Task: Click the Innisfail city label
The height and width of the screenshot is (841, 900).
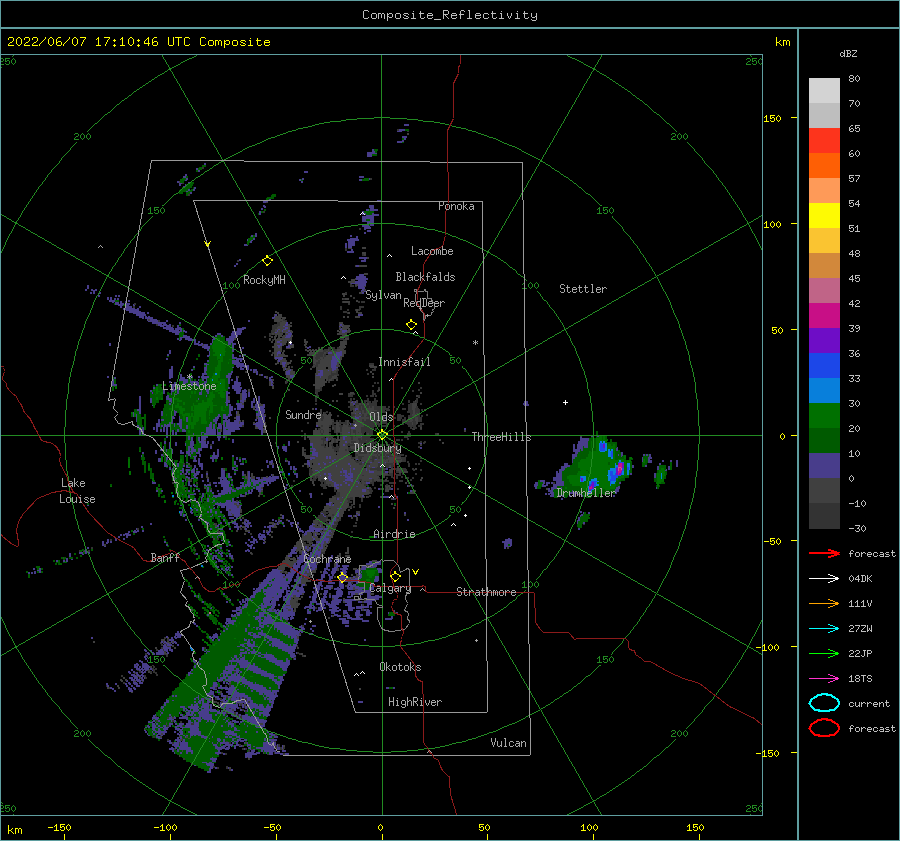Action: pyautogui.click(x=404, y=362)
